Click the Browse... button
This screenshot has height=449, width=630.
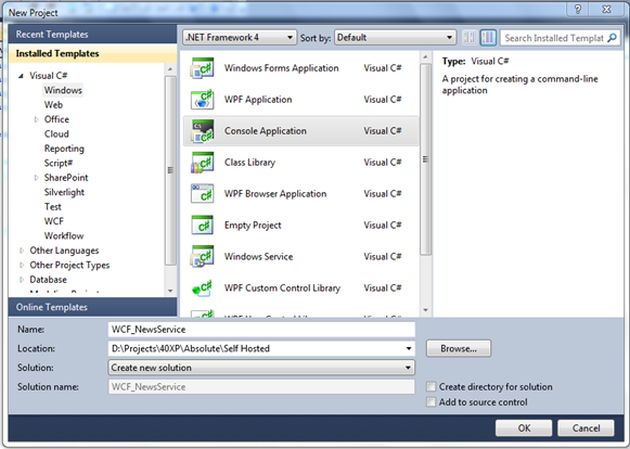click(458, 349)
